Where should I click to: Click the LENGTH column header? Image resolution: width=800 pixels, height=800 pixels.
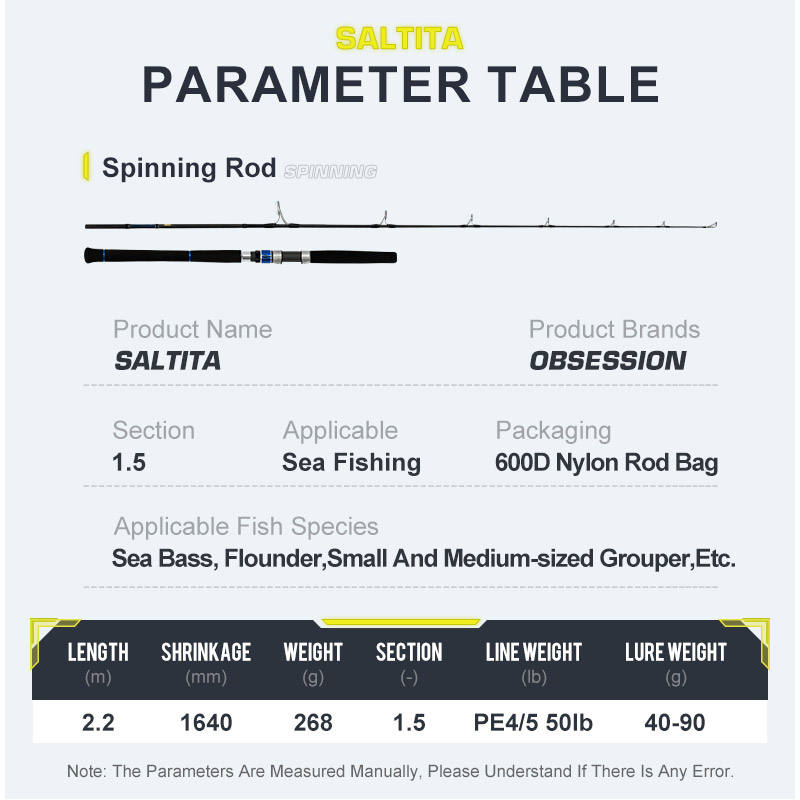point(98,653)
